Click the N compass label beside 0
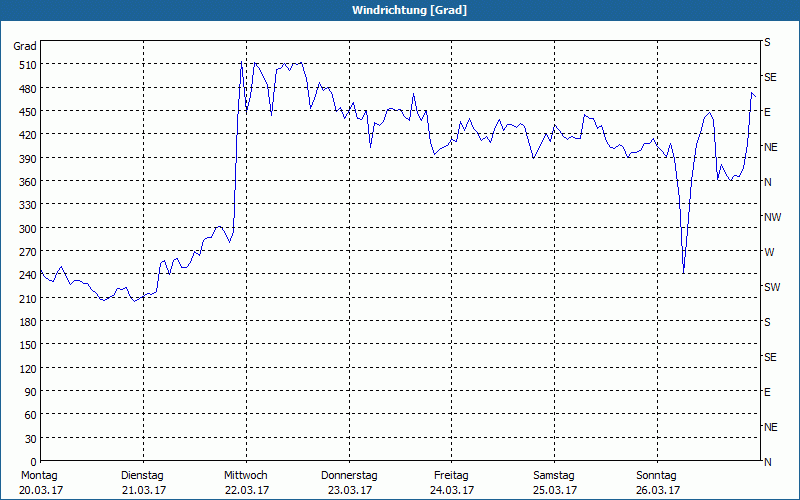The width and height of the screenshot is (800, 500). (767, 462)
